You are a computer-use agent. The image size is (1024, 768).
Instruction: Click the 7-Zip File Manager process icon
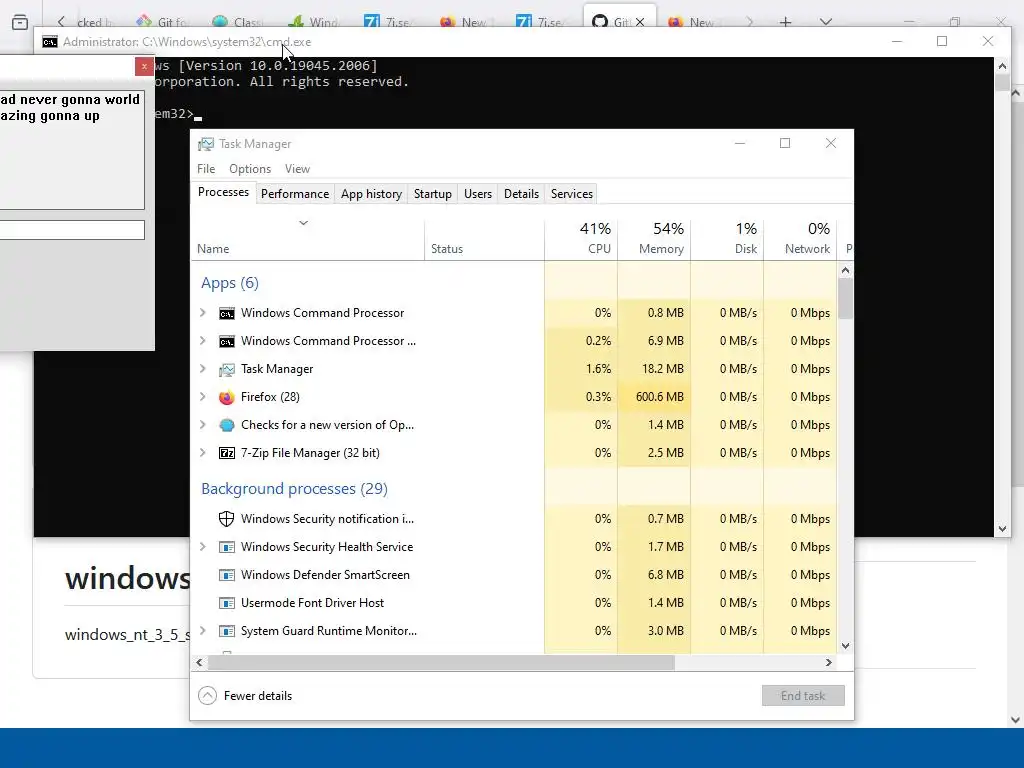point(227,453)
